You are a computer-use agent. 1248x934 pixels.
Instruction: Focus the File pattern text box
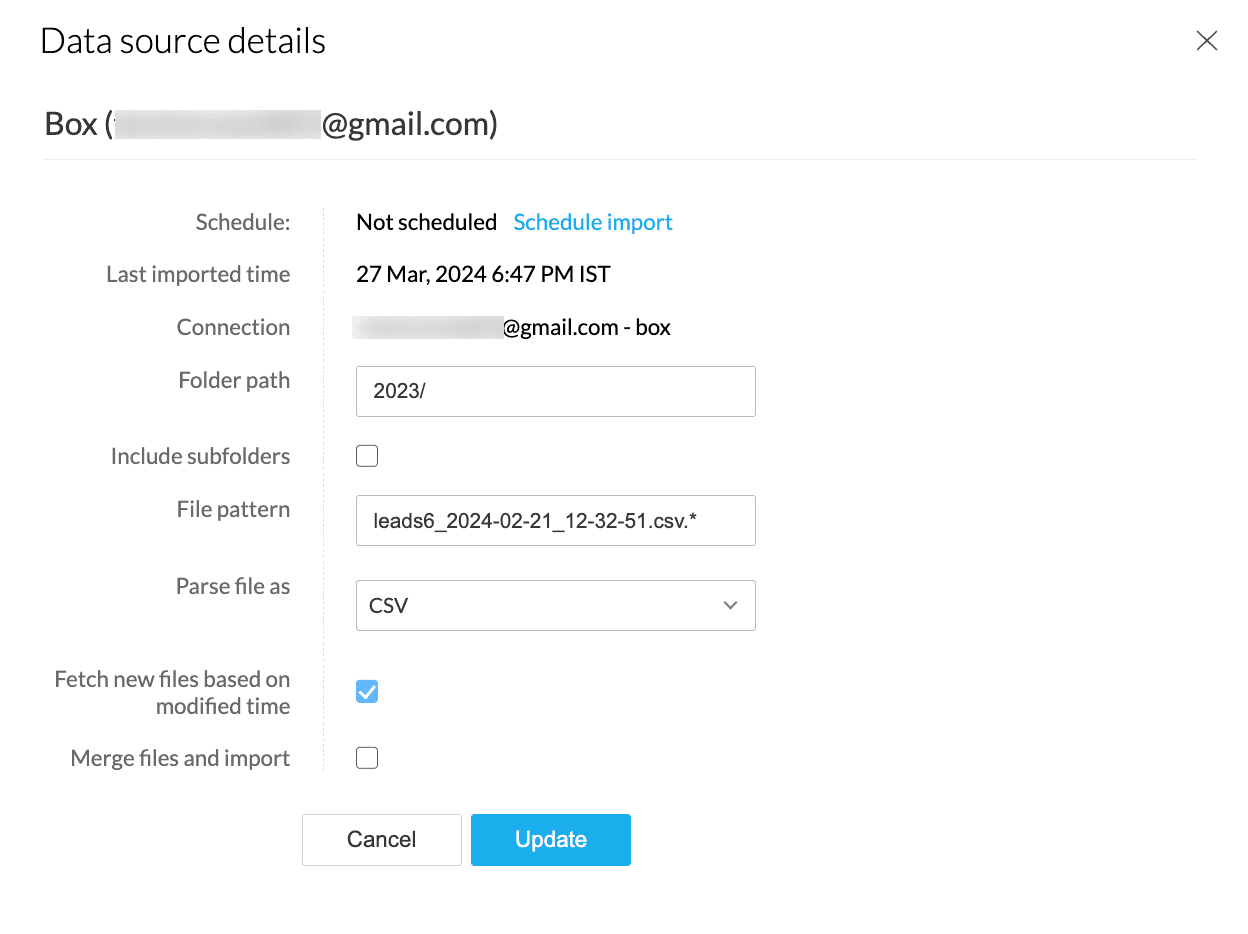pyautogui.click(x=555, y=520)
